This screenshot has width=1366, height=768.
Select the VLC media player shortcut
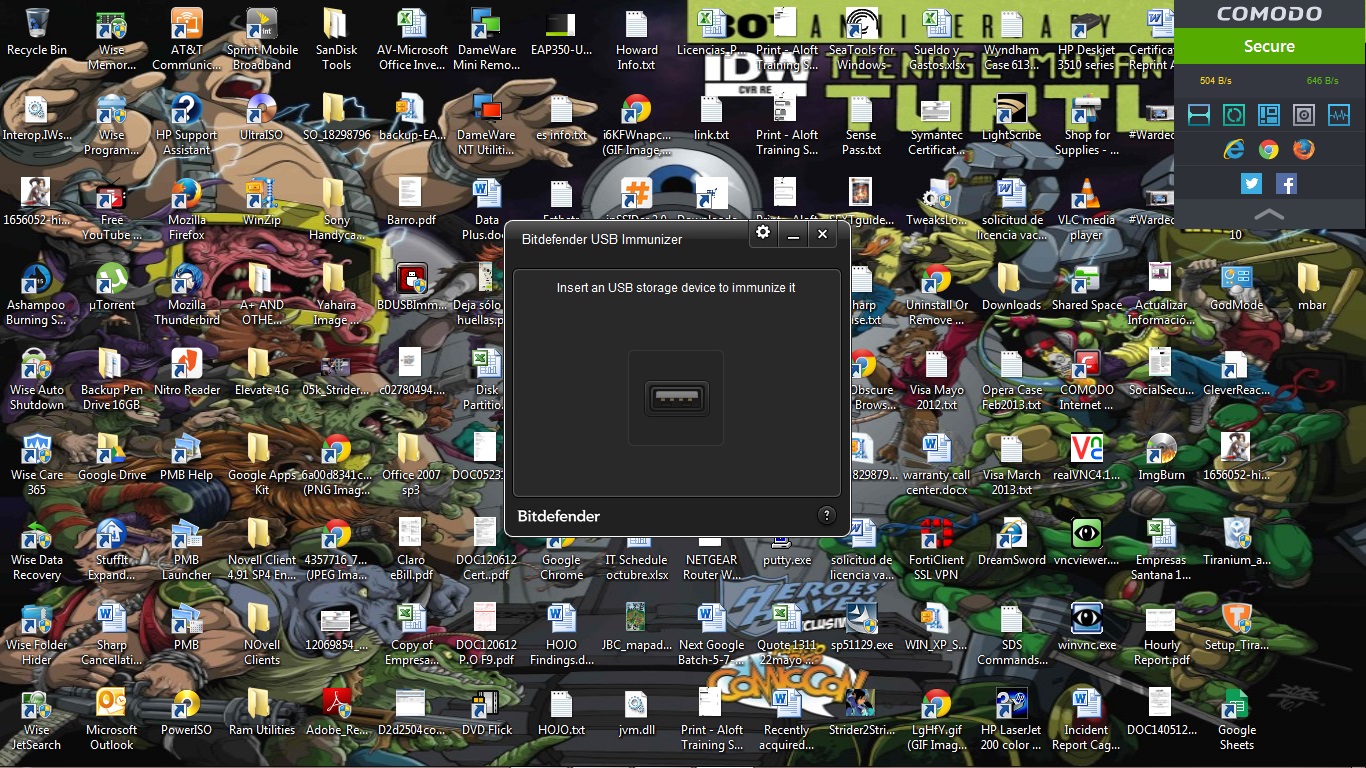1087,210
